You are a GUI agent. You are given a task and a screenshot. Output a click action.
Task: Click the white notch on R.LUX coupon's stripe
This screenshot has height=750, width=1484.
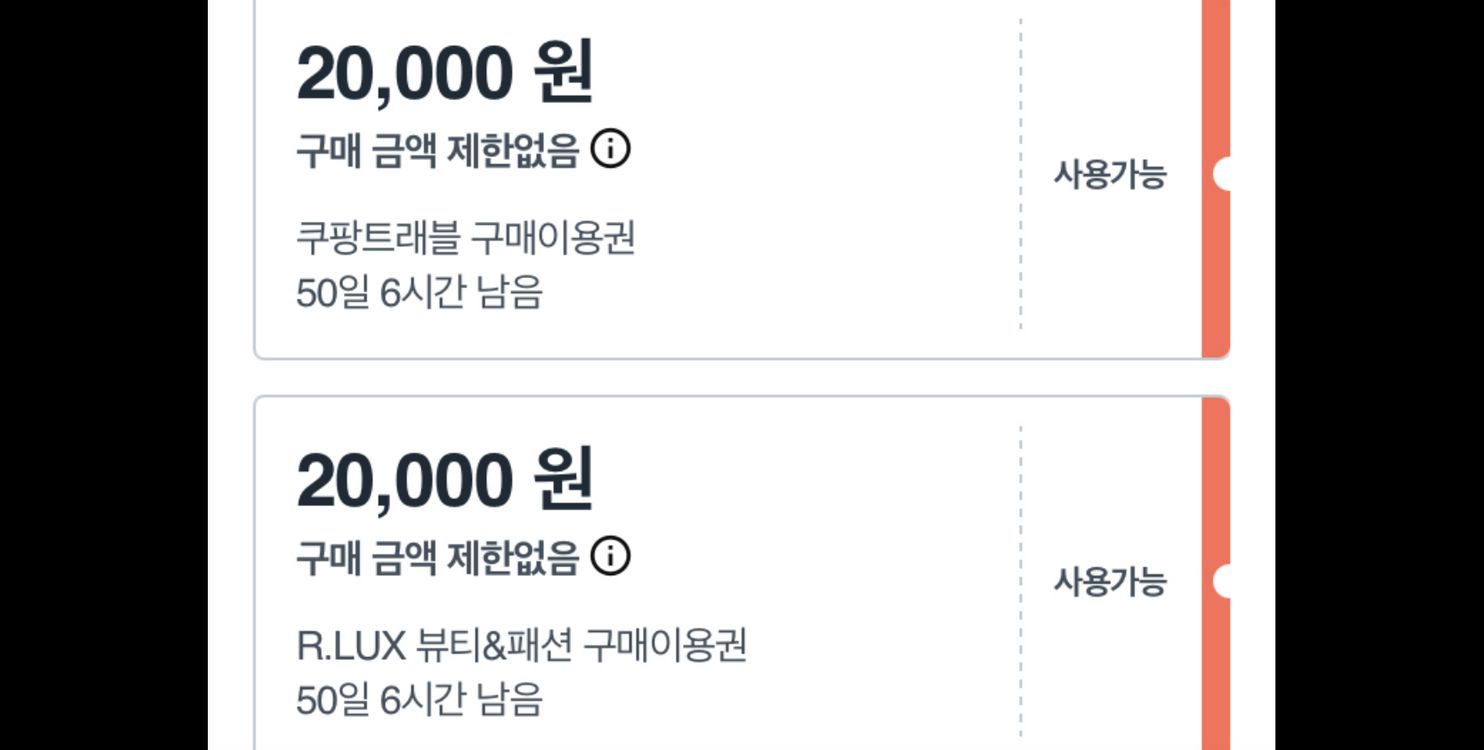[x=1222, y=581]
